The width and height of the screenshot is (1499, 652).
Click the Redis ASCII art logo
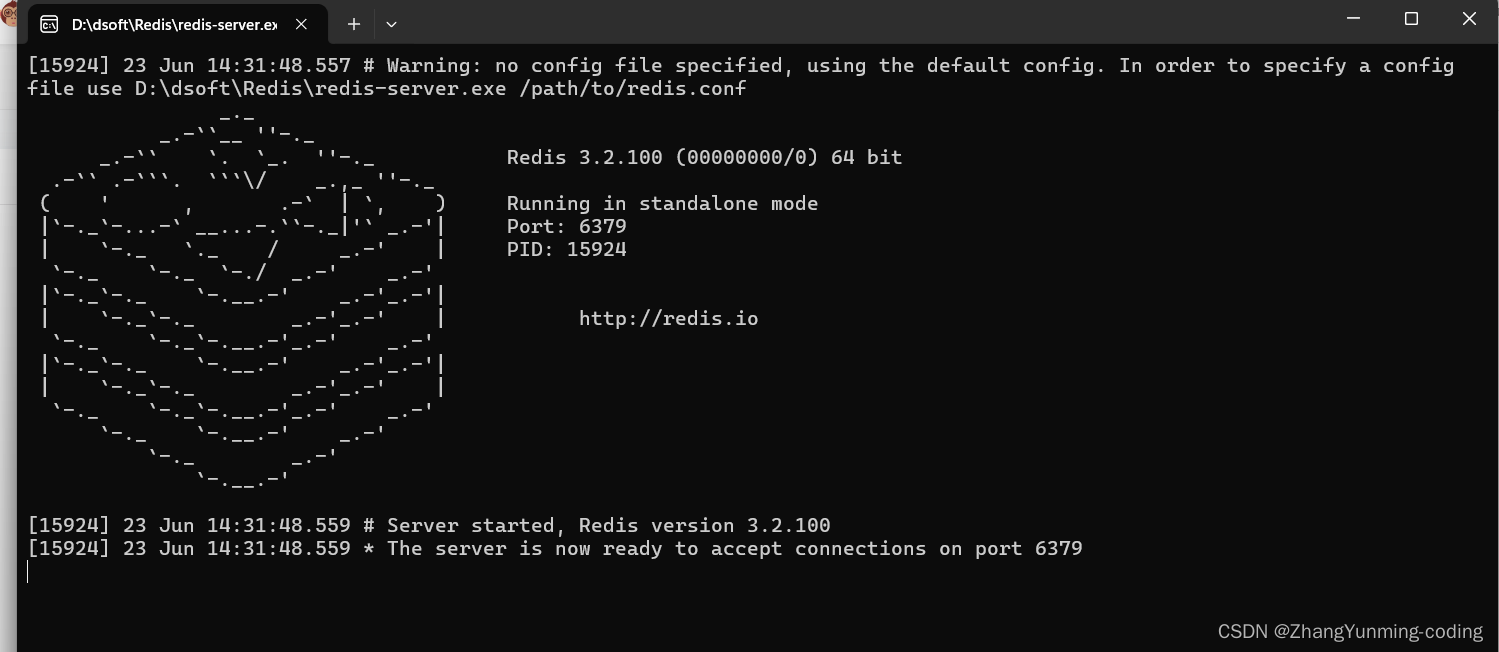tap(240, 300)
